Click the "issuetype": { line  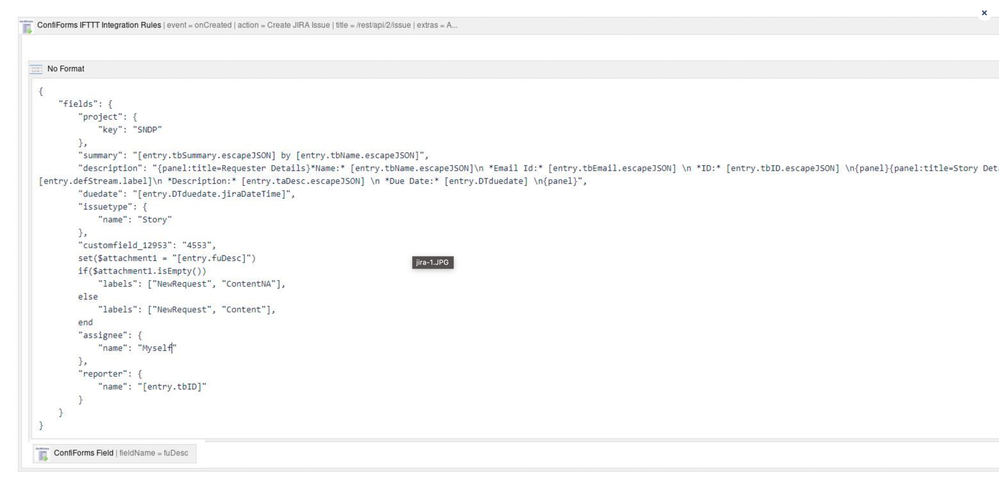coord(113,207)
